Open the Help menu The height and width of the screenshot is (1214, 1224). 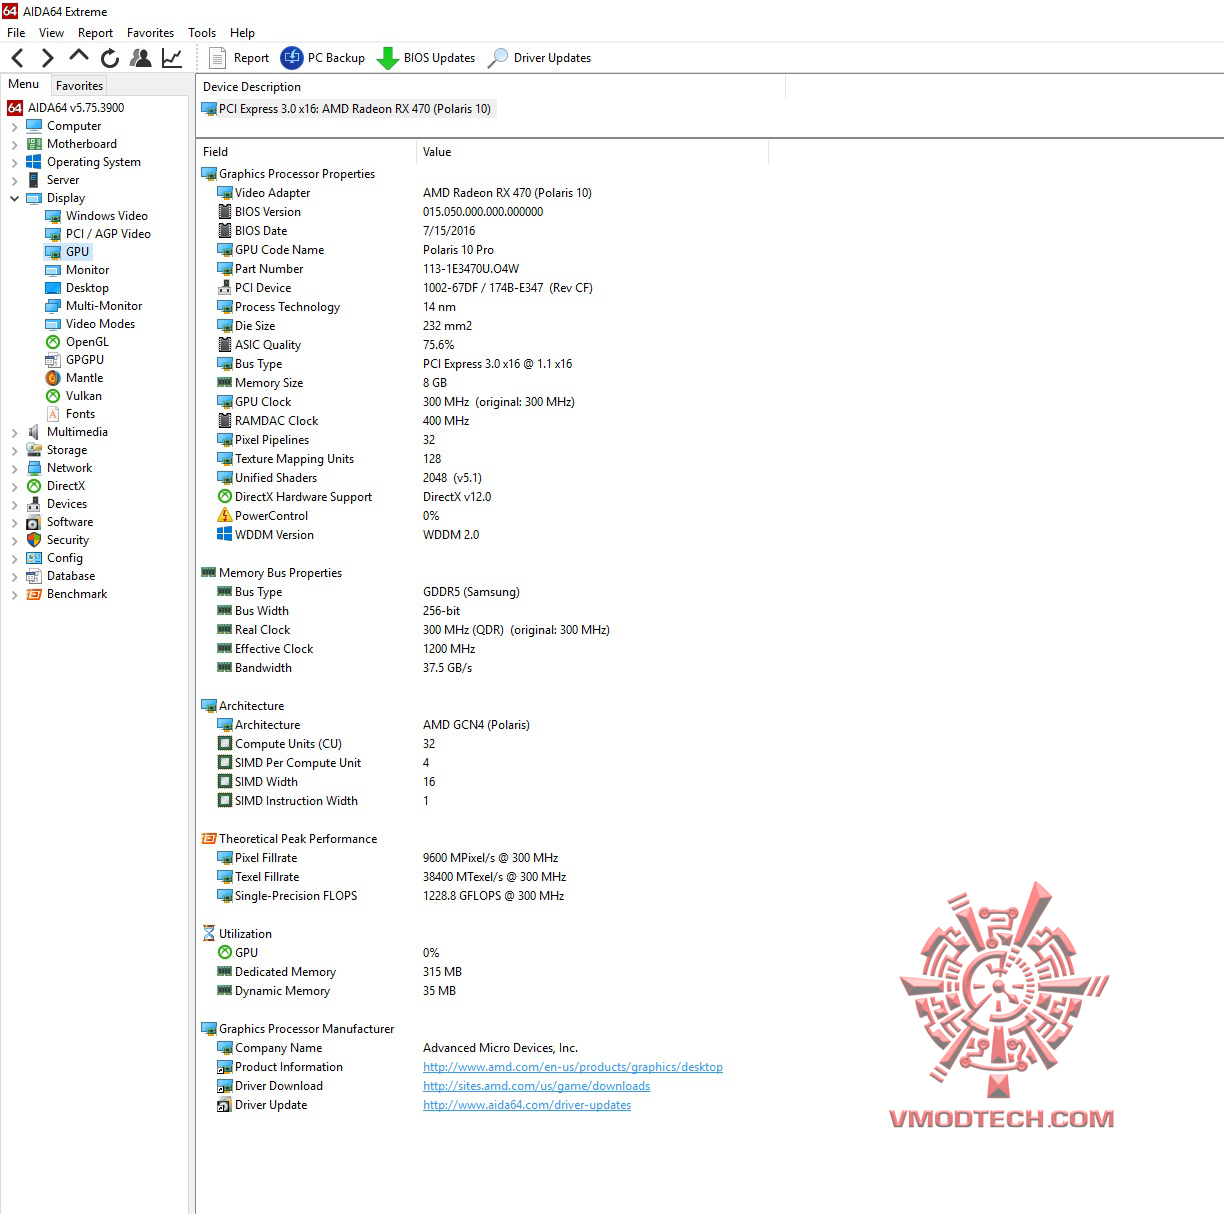[242, 33]
